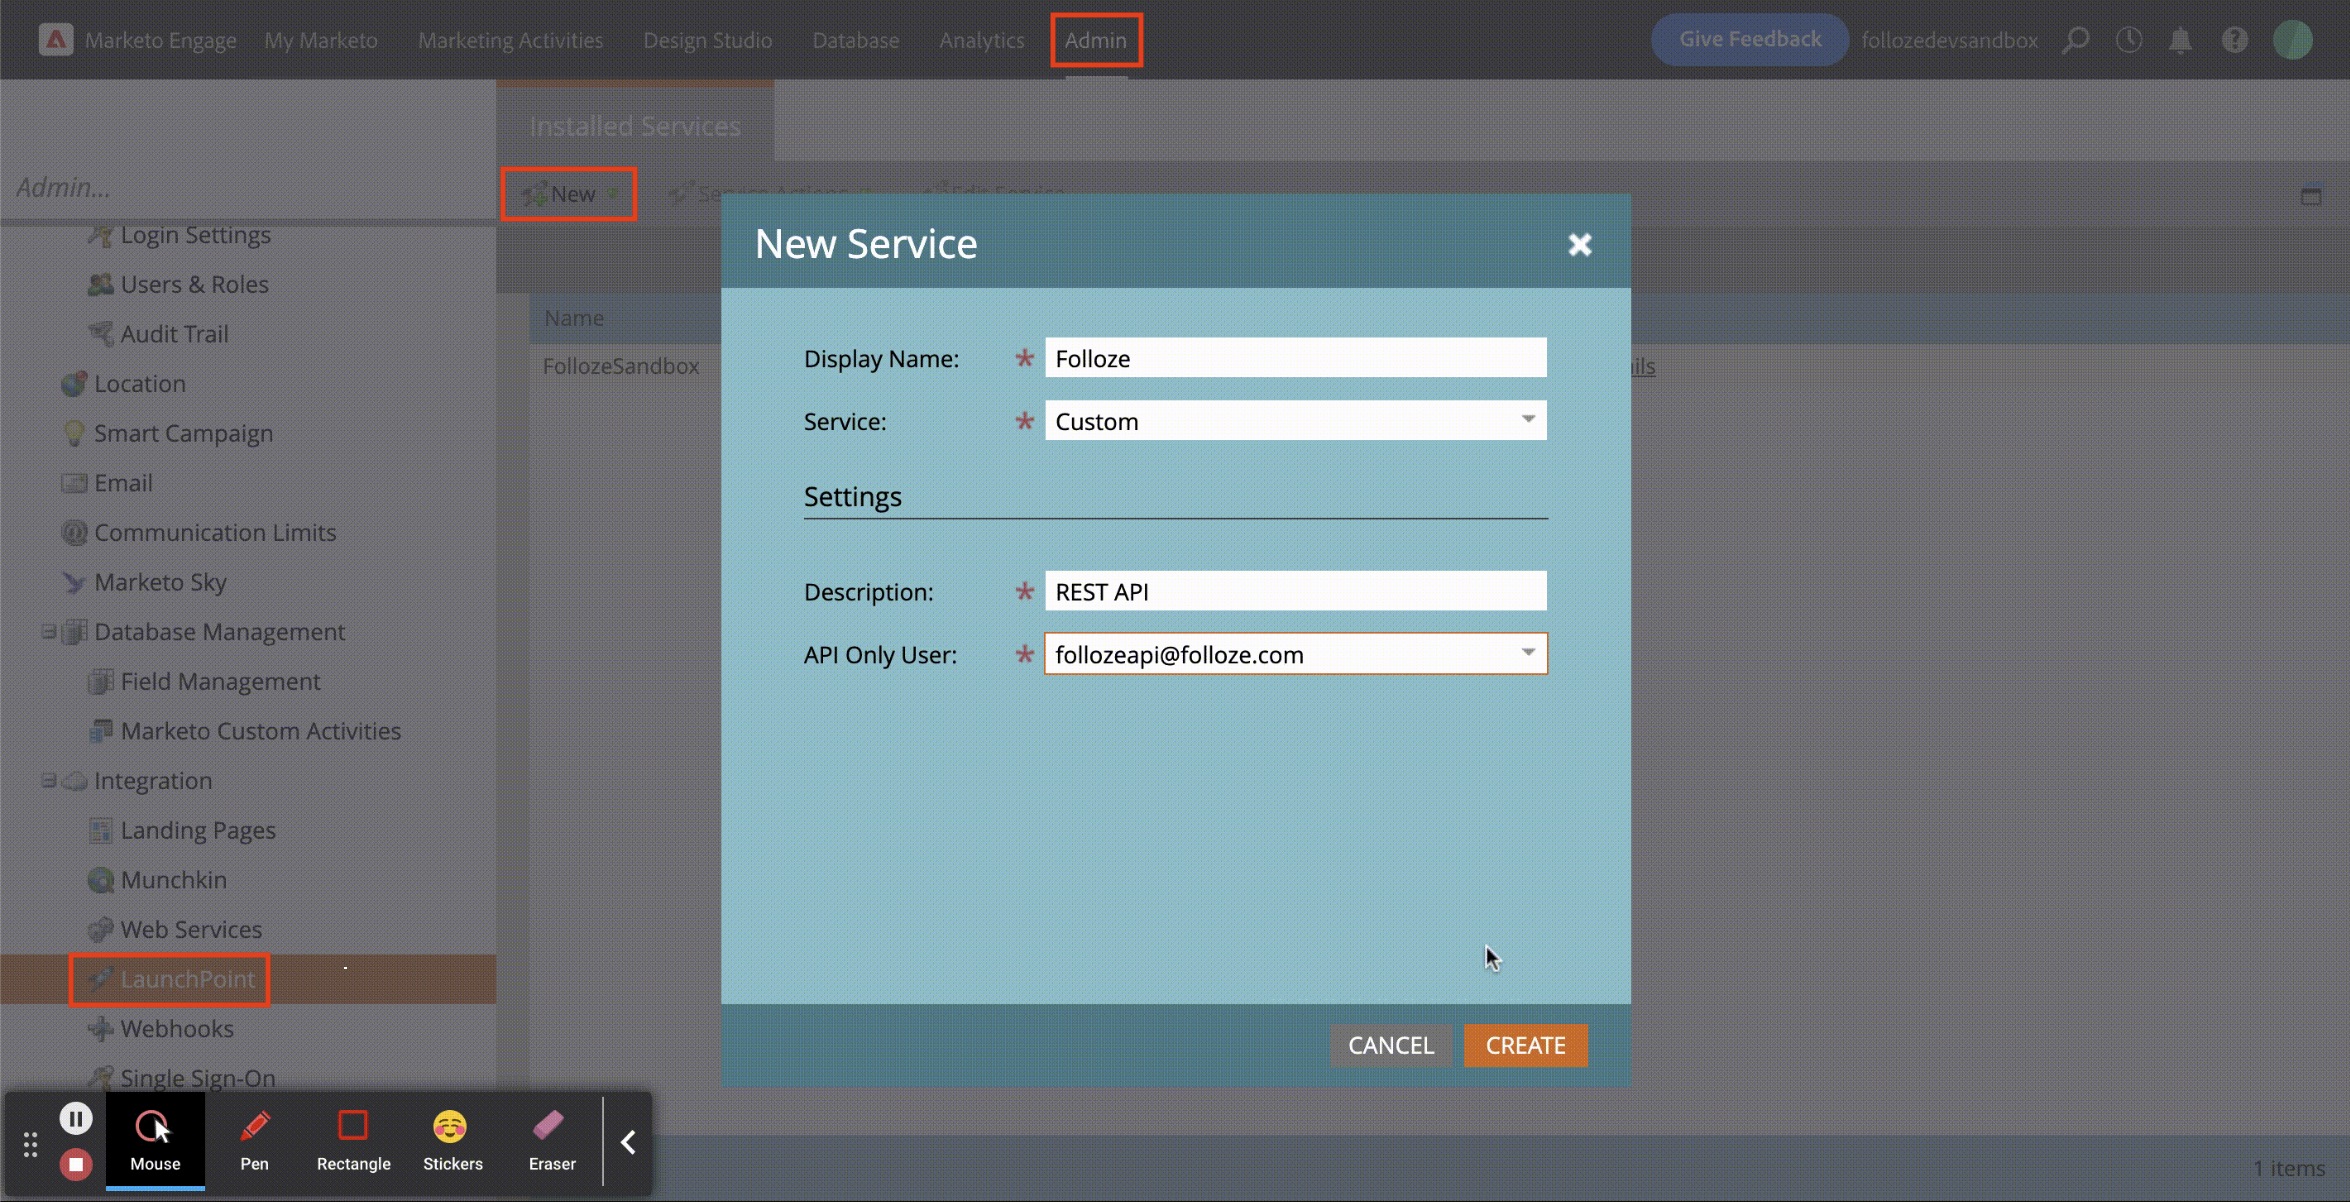Viewport: 2350px width, 1202px height.
Task: Go to Design Studio tab
Action: (708, 40)
